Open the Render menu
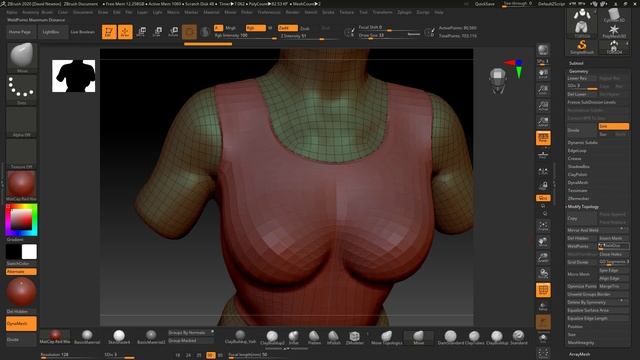 [292, 12]
